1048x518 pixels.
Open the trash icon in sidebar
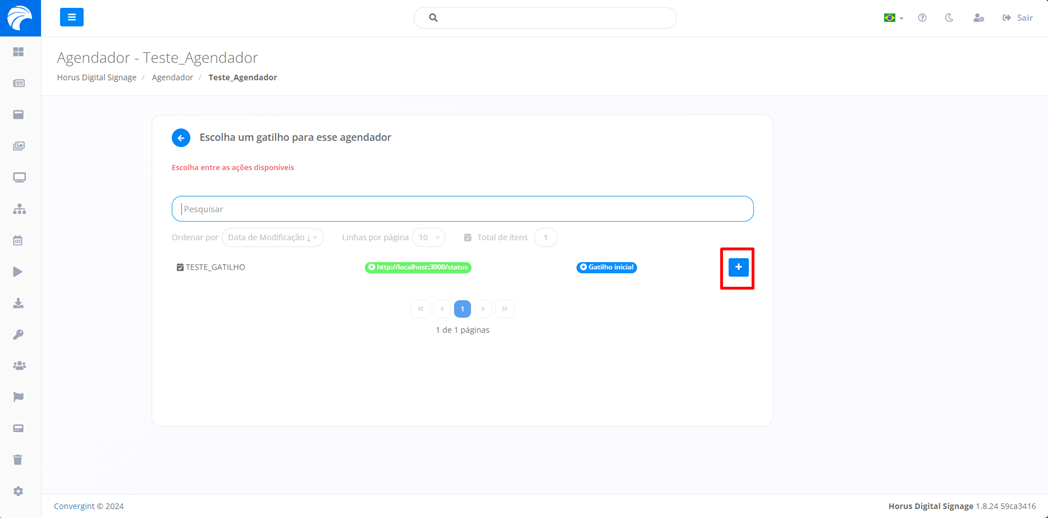coord(18,460)
